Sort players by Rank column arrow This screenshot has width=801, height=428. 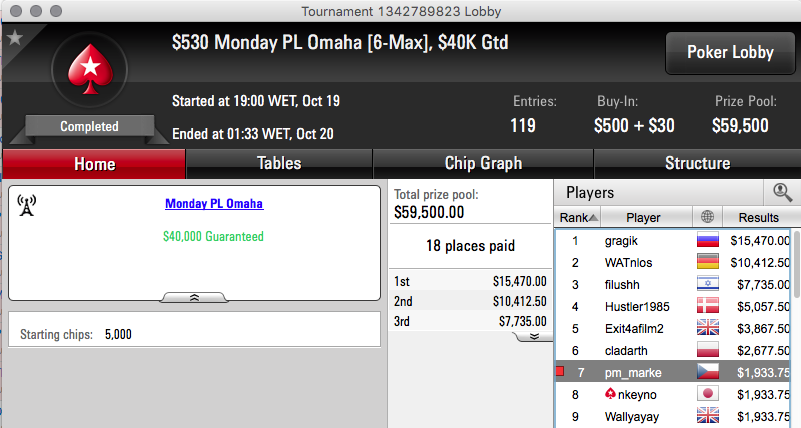(593, 218)
